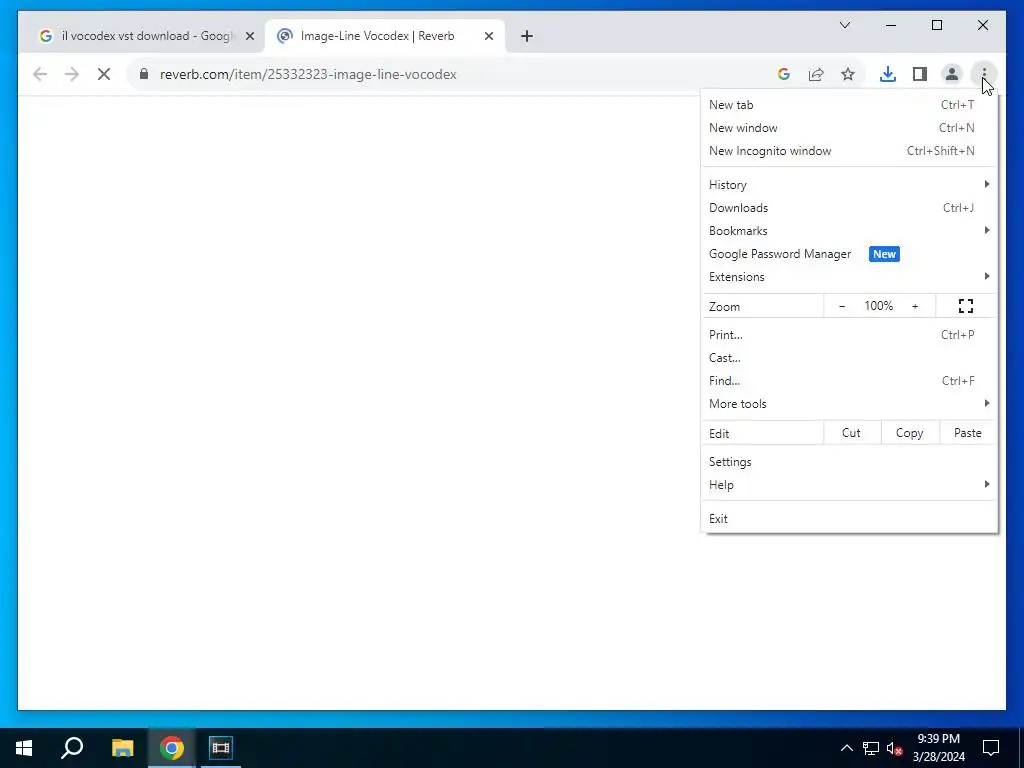Close the Image-Line Vocodex Reverb tab
The width and height of the screenshot is (1024, 768).
coord(488,36)
